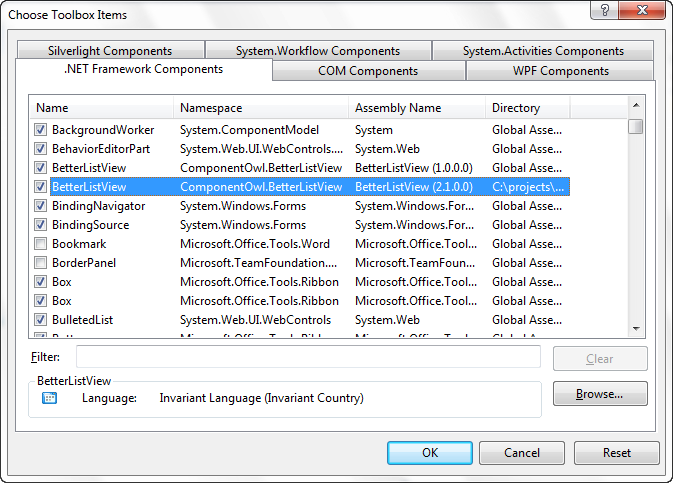Click into the Filter text field
673x483 pixels.
pos(308,357)
